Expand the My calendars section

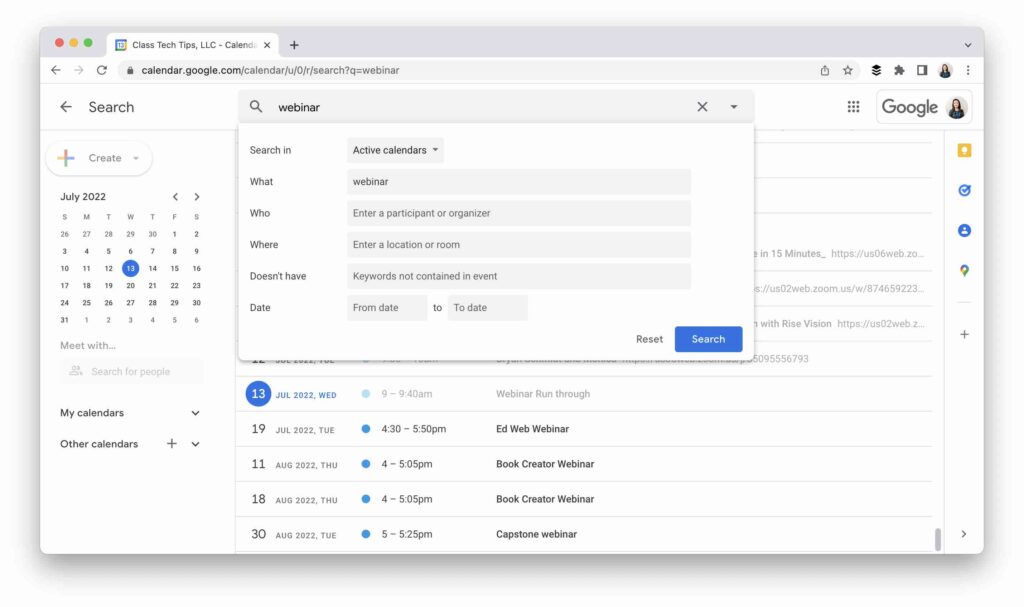pyautogui.click(x=195, y=413)
